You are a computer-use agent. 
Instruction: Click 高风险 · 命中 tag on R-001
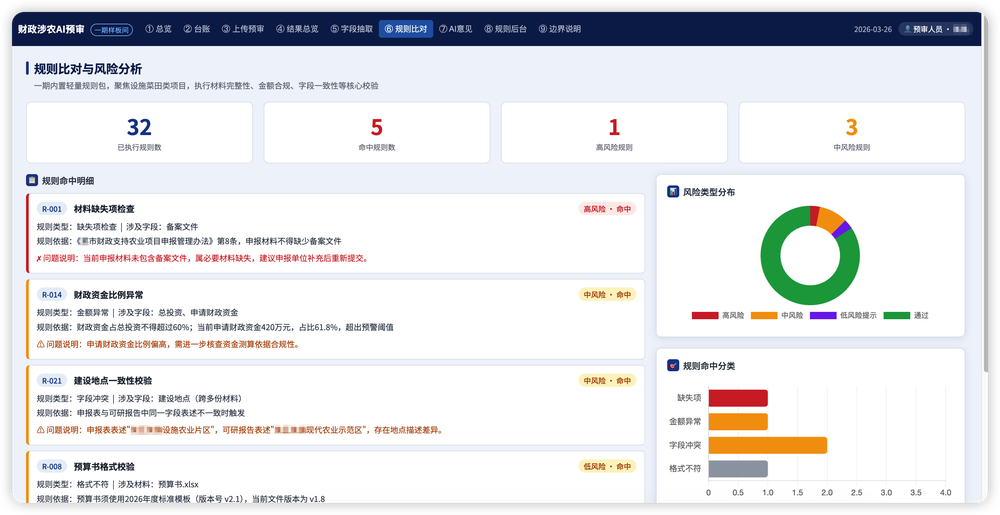[x=607, y=208]
